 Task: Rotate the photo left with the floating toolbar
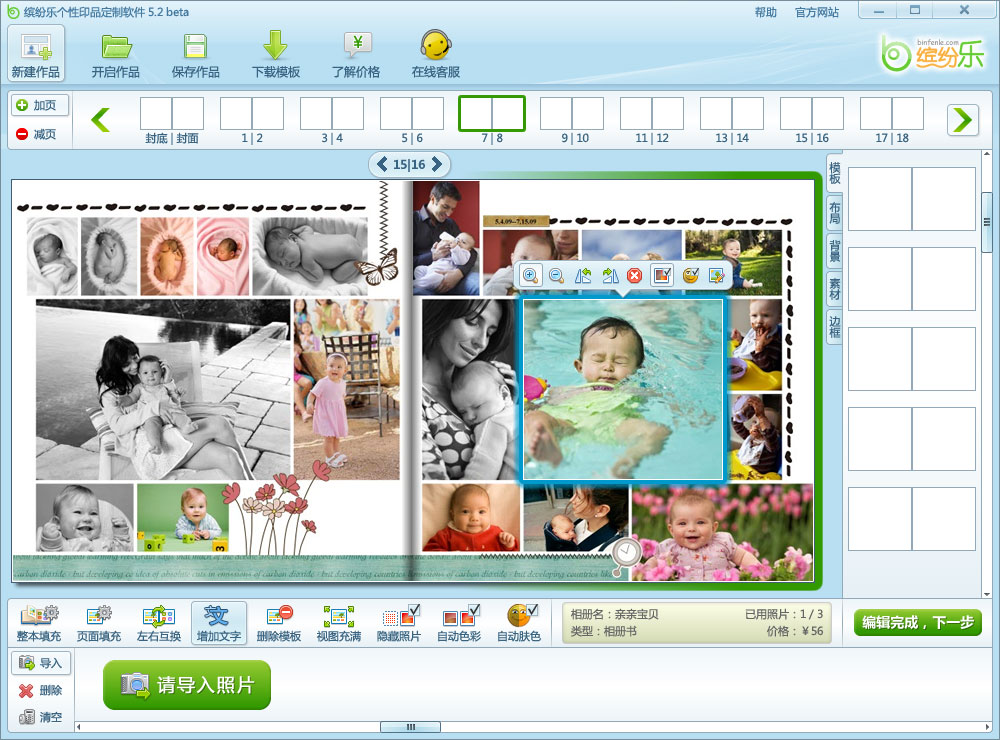[582, 275]
